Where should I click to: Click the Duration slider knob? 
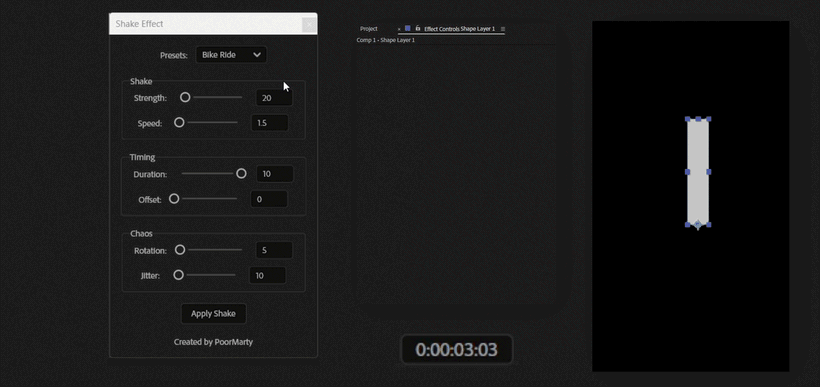click(241, 174)
